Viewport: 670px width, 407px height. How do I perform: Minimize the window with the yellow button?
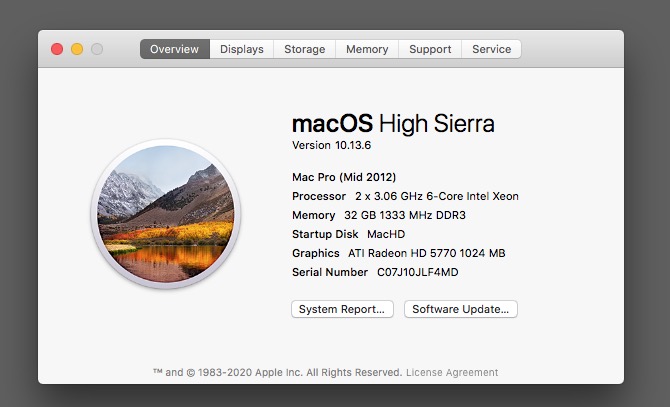[x=77, y=49]
